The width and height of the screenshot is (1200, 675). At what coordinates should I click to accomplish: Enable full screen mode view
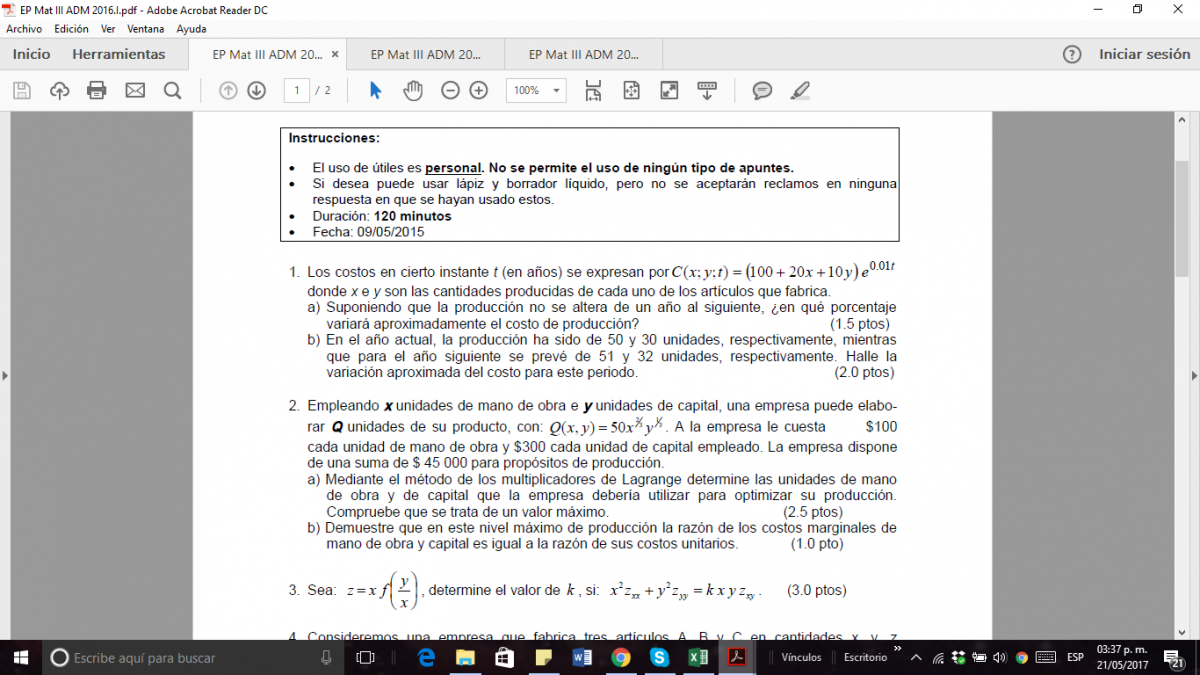[669, 91]
